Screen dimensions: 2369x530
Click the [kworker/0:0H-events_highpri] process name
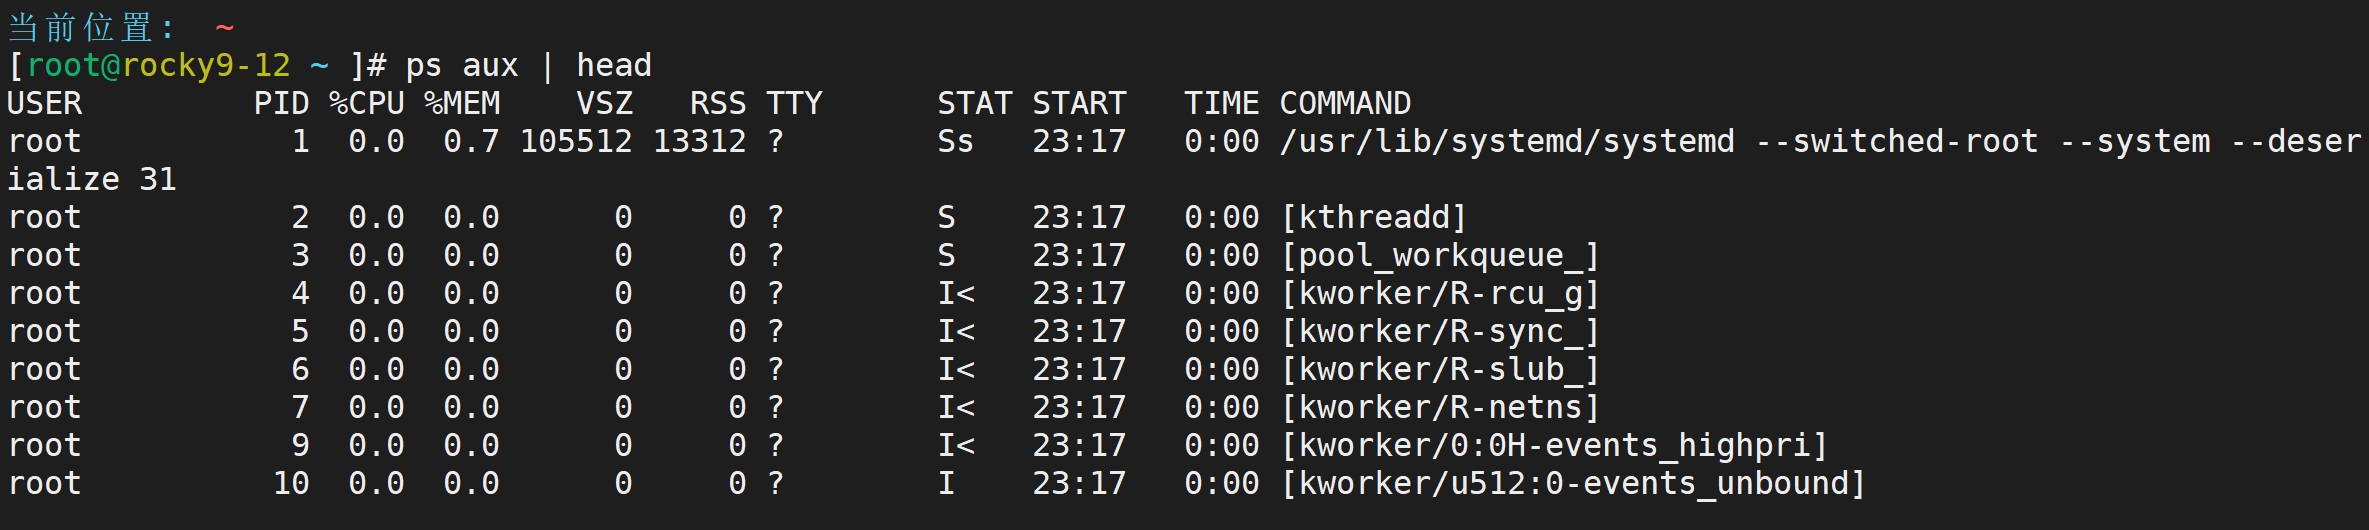coord(1555,446)
